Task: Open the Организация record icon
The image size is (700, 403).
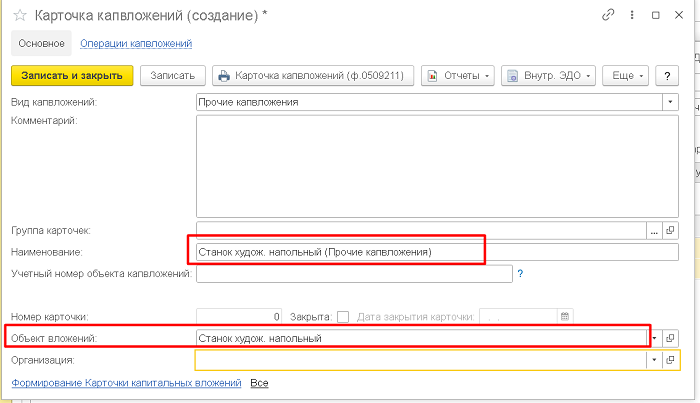Action: [x=670, y=359]
